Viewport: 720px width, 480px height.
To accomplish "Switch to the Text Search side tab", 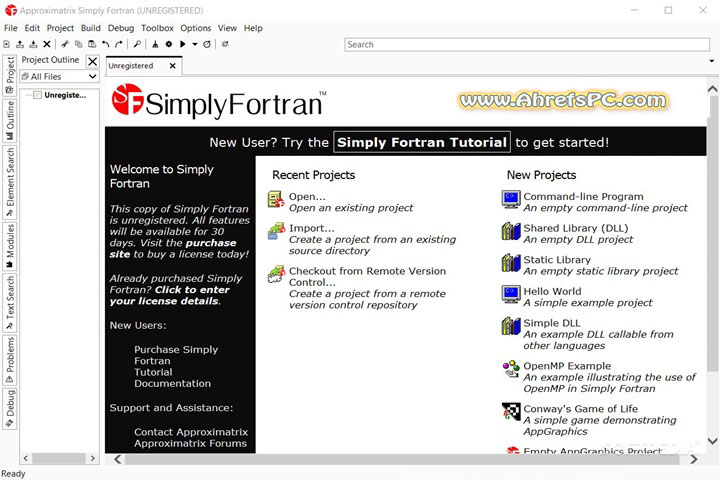I will pyautogui.click(x=10, y=303).
